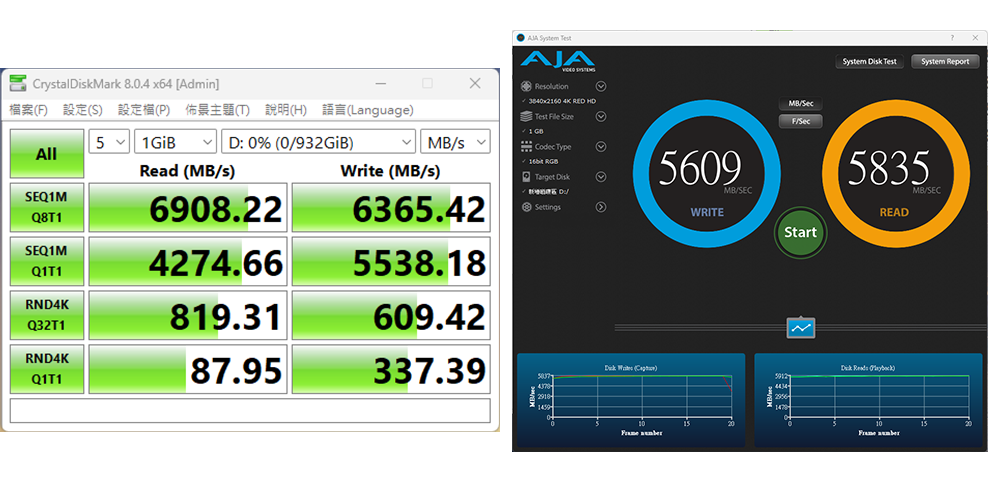This screenshot has height=500, width=1000.
Task: Open the 設定(S) menu
Action: tap(82, 110)
